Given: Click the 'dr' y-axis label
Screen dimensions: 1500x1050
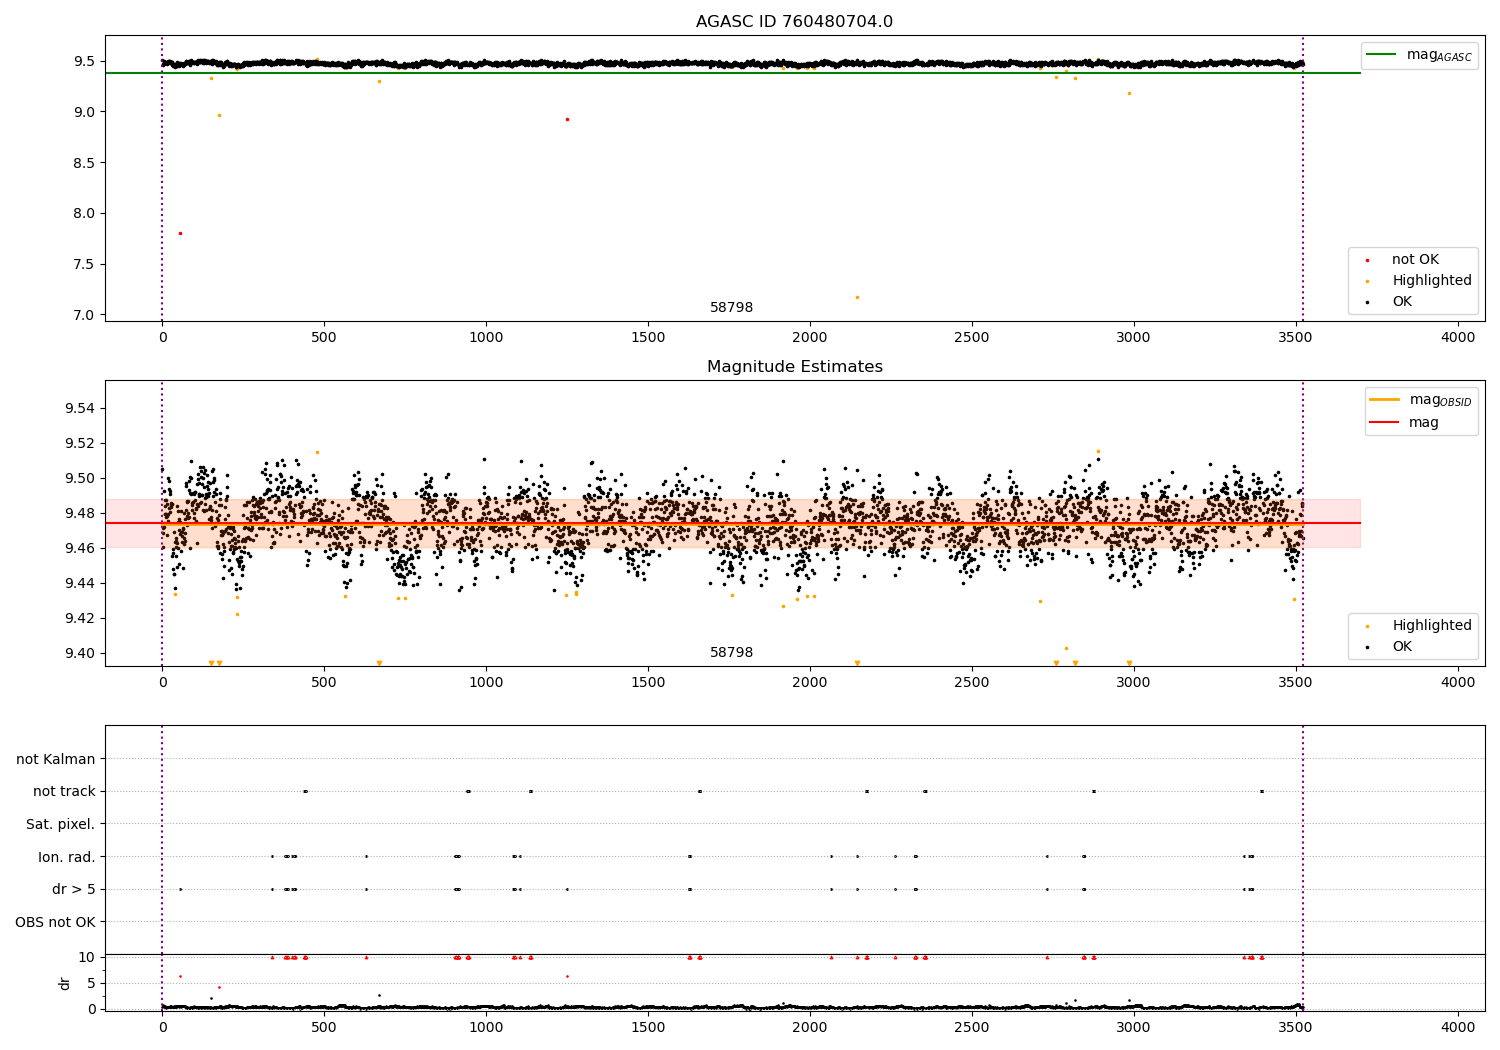Looking at the screenshot, I should coord(65,983).
